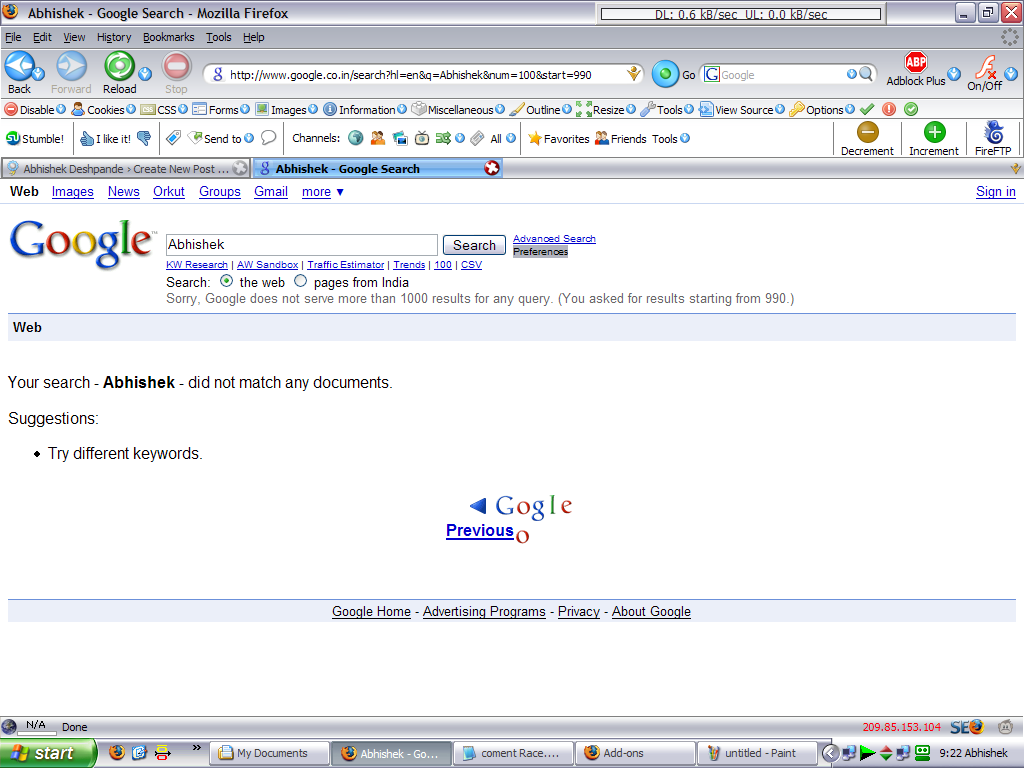Launch FireFTP from toolbar
Viewport: 1024px width, 768px height.
(993, 139)
